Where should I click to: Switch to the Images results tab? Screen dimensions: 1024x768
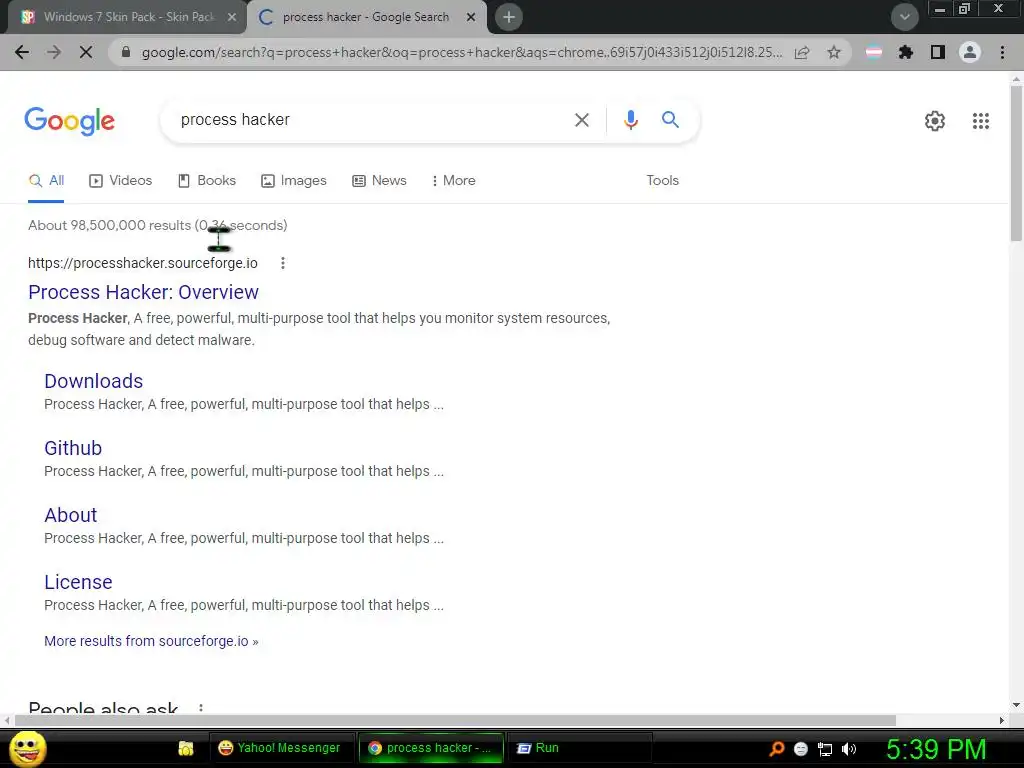tap(294, 181)
